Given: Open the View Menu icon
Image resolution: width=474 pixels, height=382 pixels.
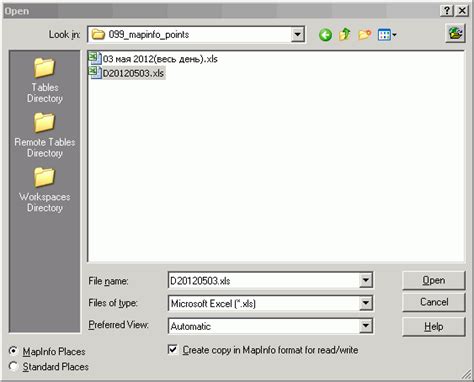Looking at the screenshot, I should click(387, 35).
